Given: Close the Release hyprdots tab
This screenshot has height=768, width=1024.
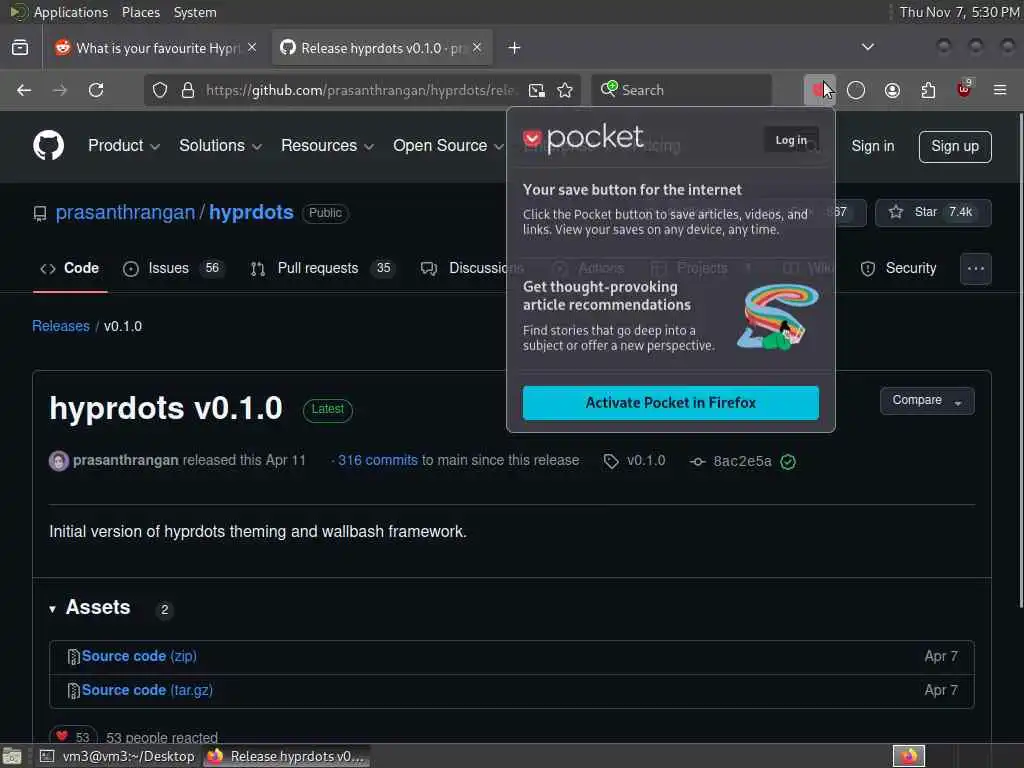Looking at the screenshot, I should 477,48.
